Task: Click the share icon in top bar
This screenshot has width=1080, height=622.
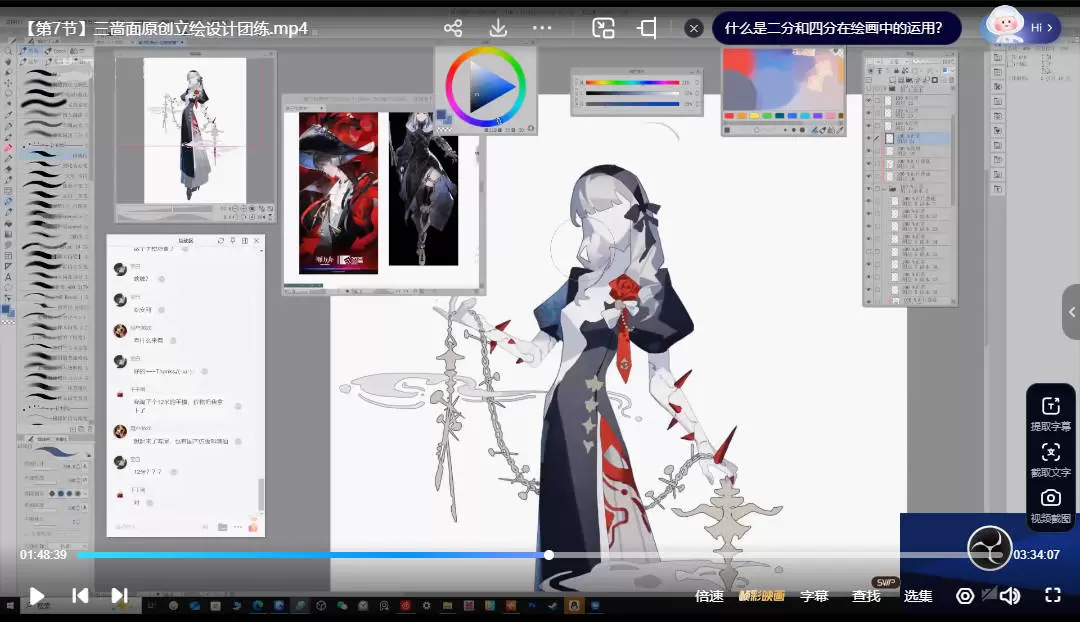Action: coord(453,28)
